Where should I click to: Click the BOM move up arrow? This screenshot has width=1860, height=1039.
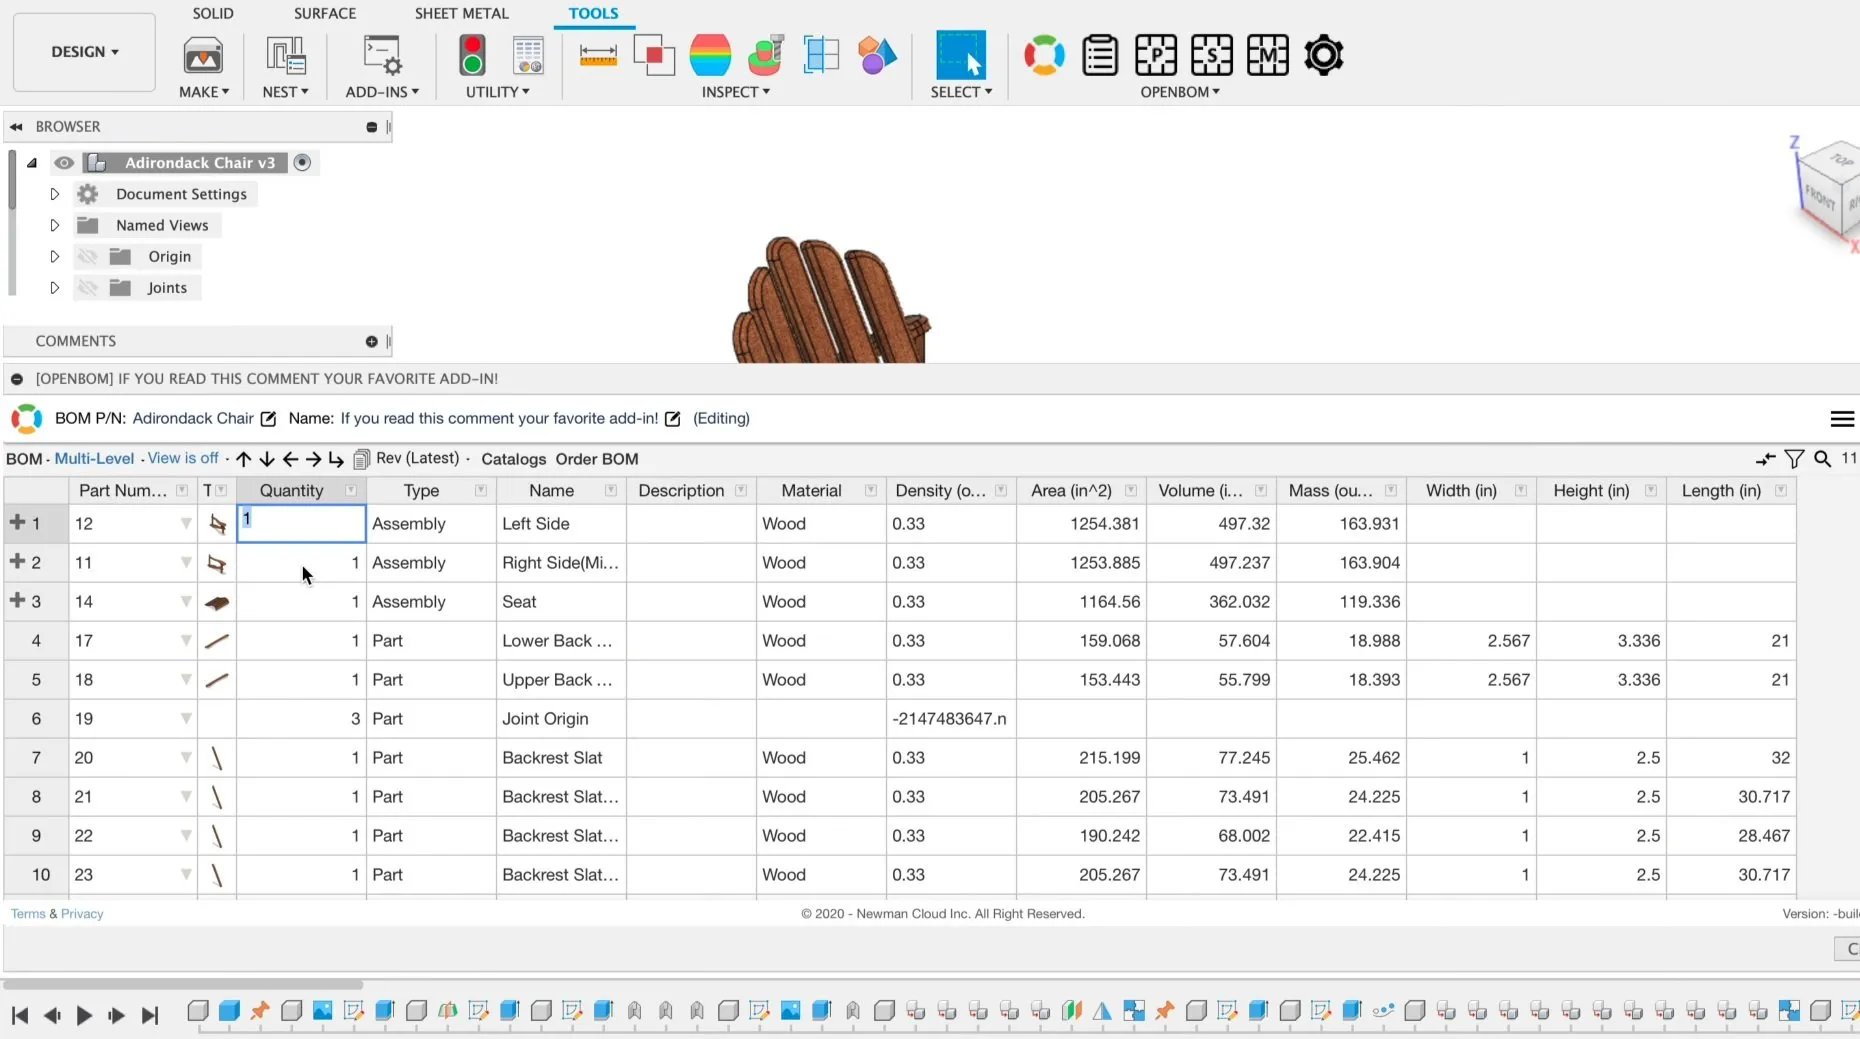coord(244,459)
